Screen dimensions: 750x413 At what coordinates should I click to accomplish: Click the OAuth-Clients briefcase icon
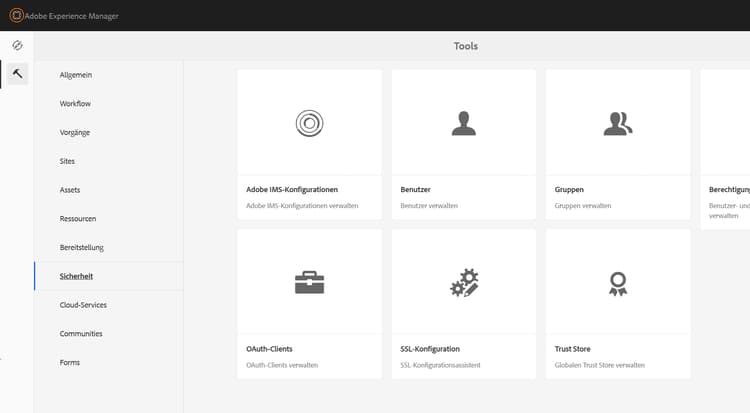pyautogui.click(x=309, y=282)
